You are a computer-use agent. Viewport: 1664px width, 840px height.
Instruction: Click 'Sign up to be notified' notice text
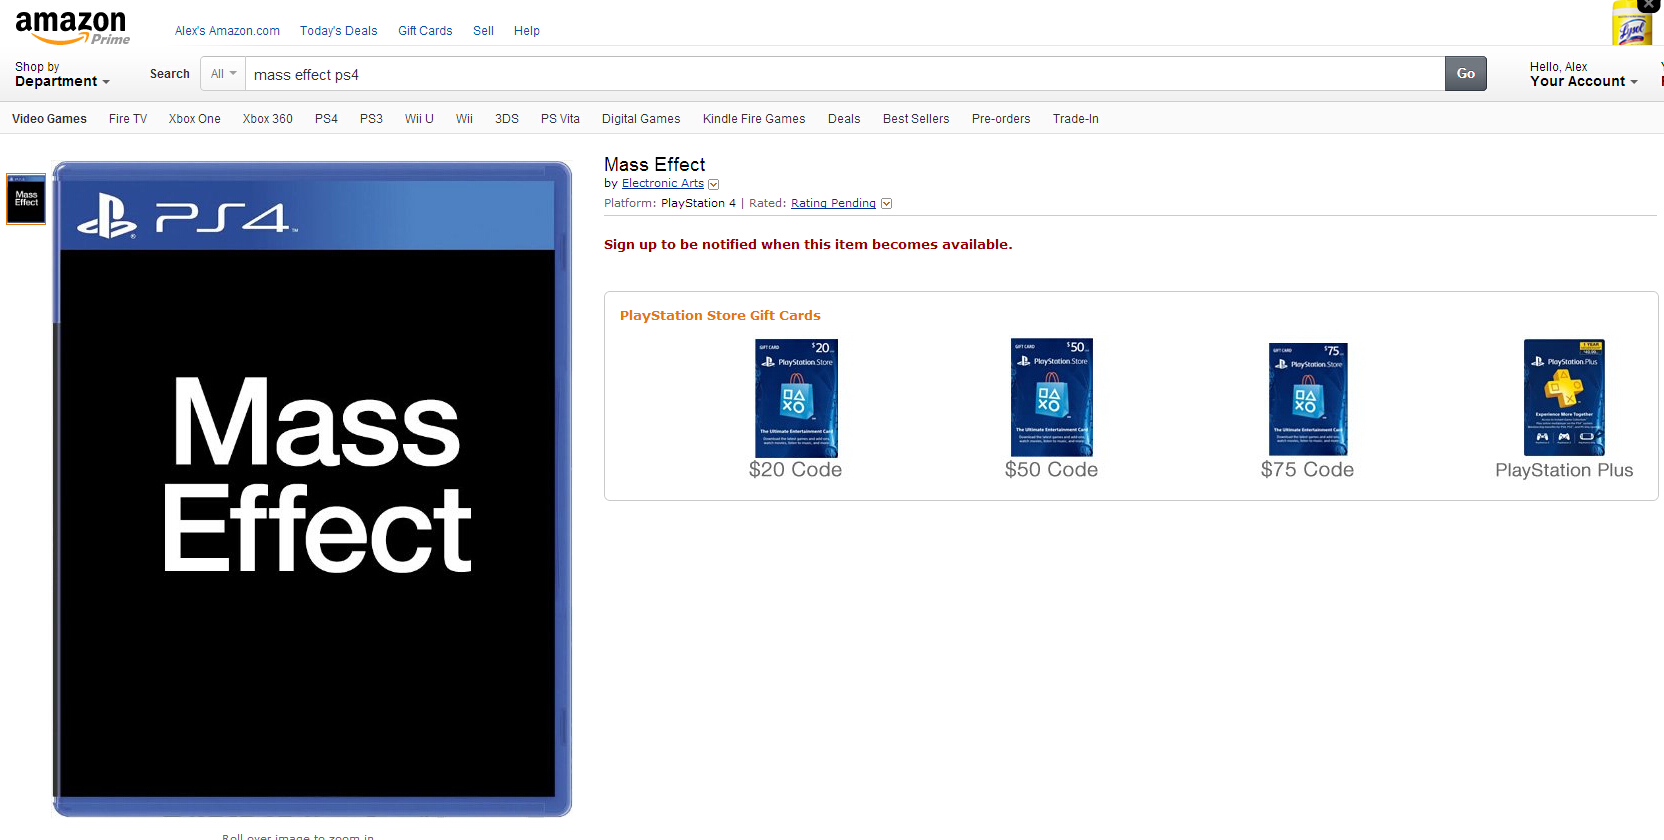(808, 245)
